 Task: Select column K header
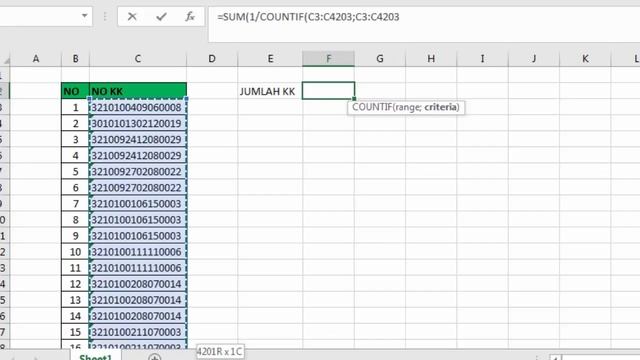[x=585, y=59]
